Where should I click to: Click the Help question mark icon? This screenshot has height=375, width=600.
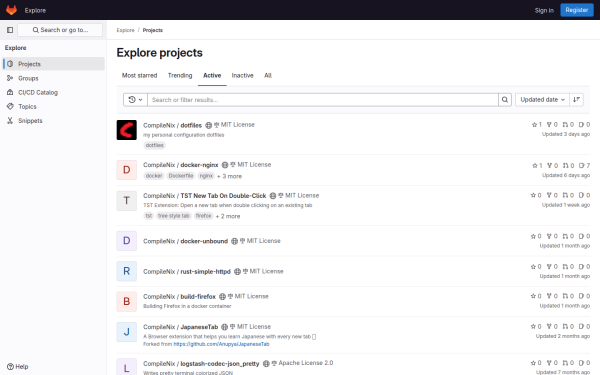(10, 367)
